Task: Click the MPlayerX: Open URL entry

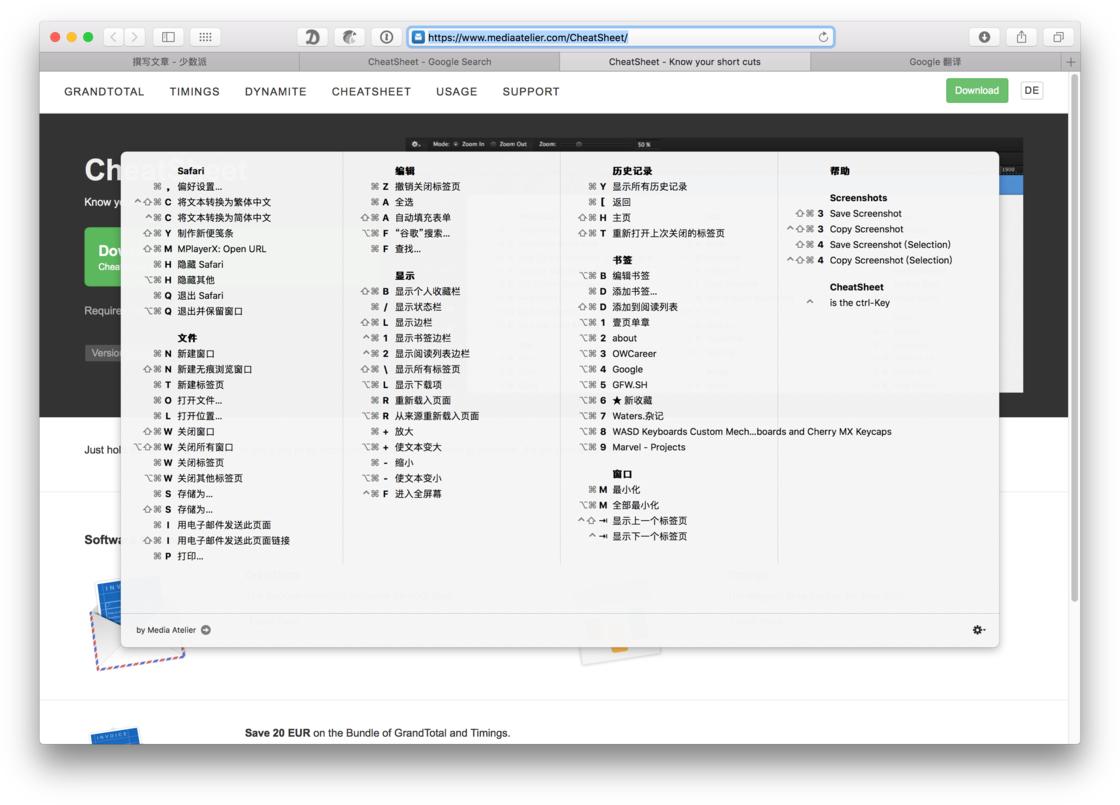Action: pos(221,249)
